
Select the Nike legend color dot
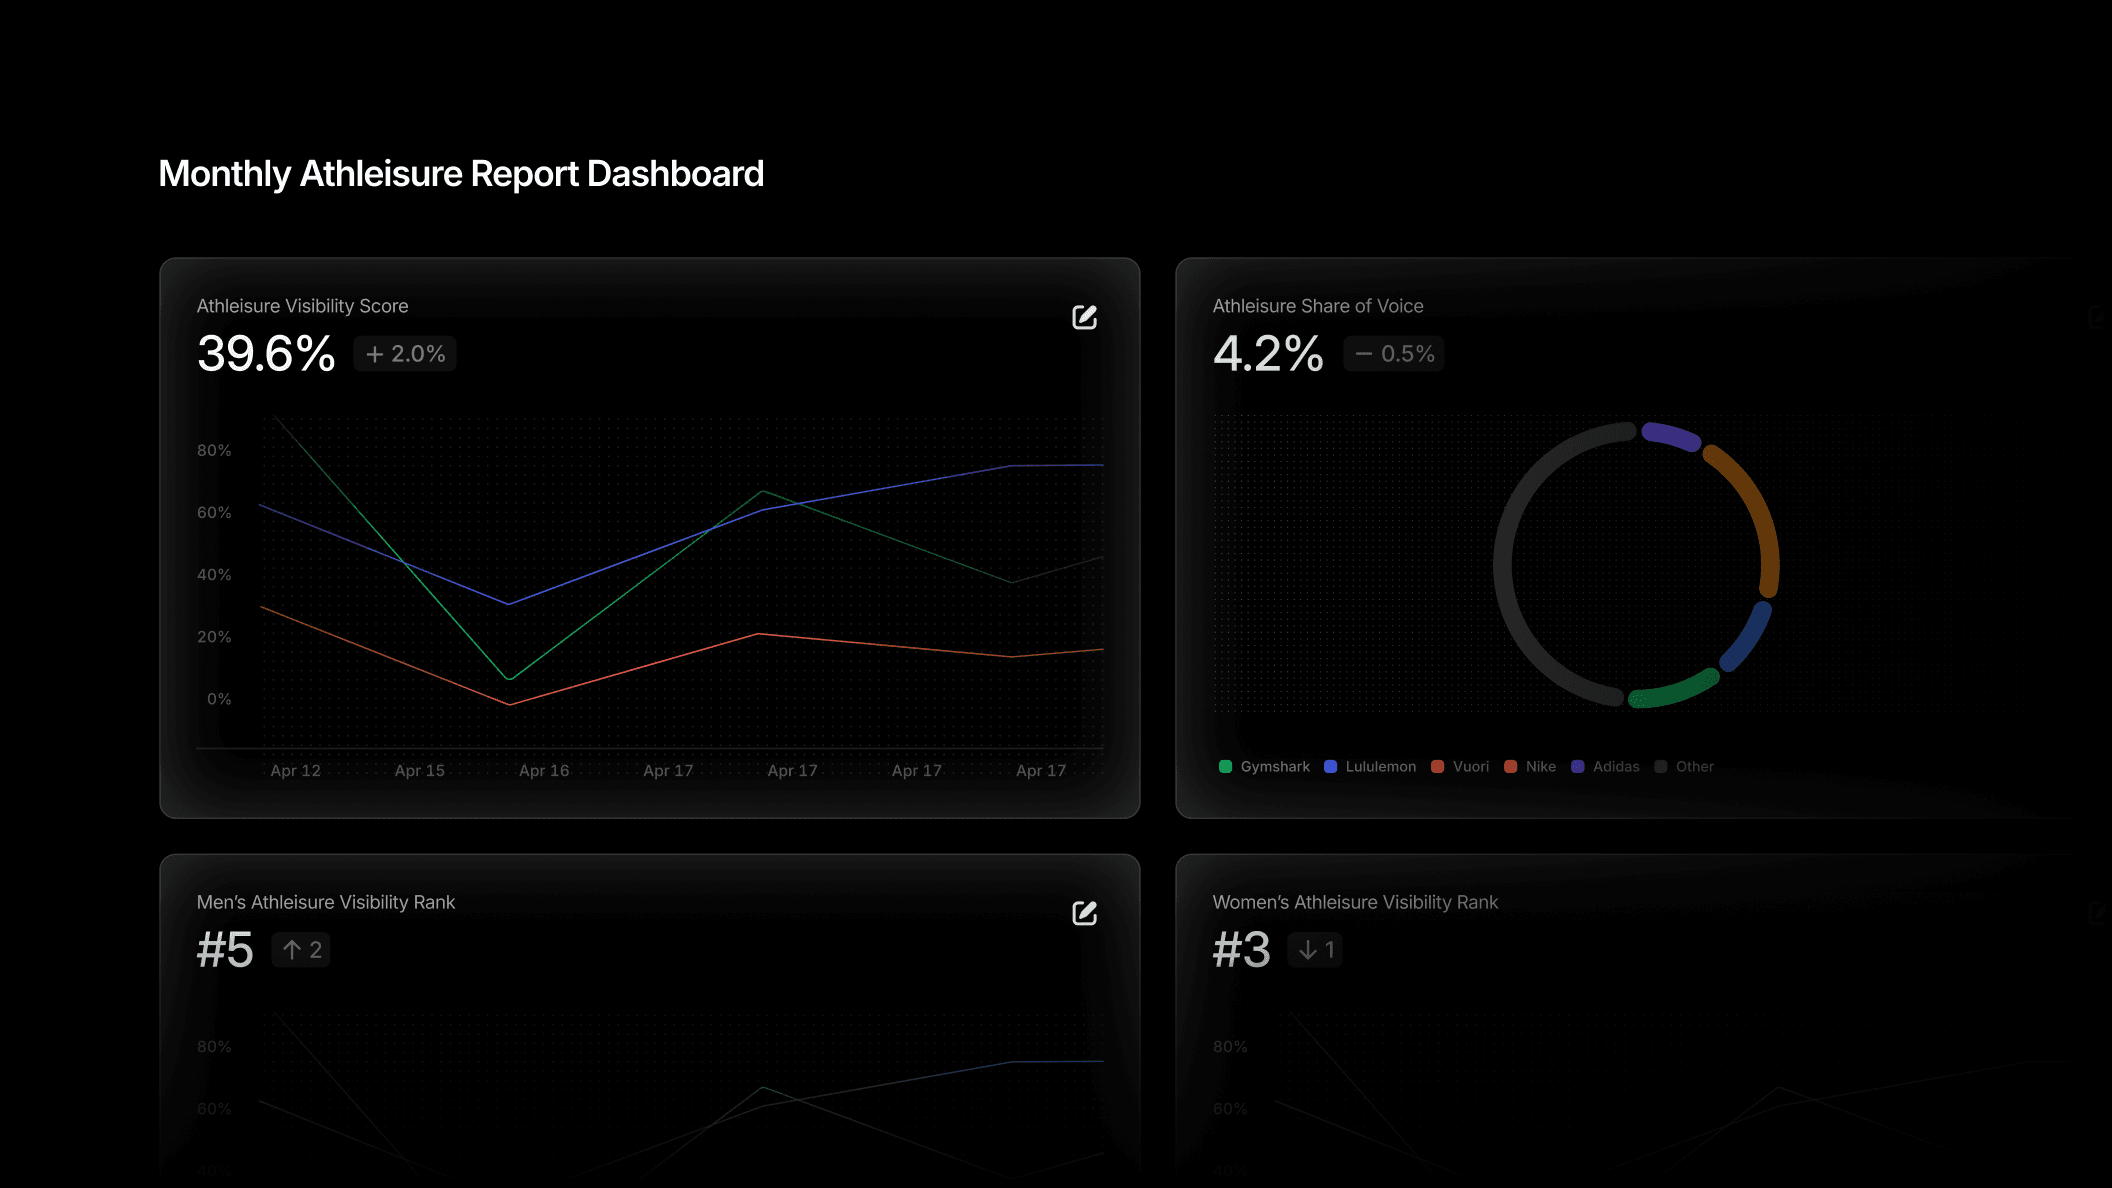coord(1513,766)
